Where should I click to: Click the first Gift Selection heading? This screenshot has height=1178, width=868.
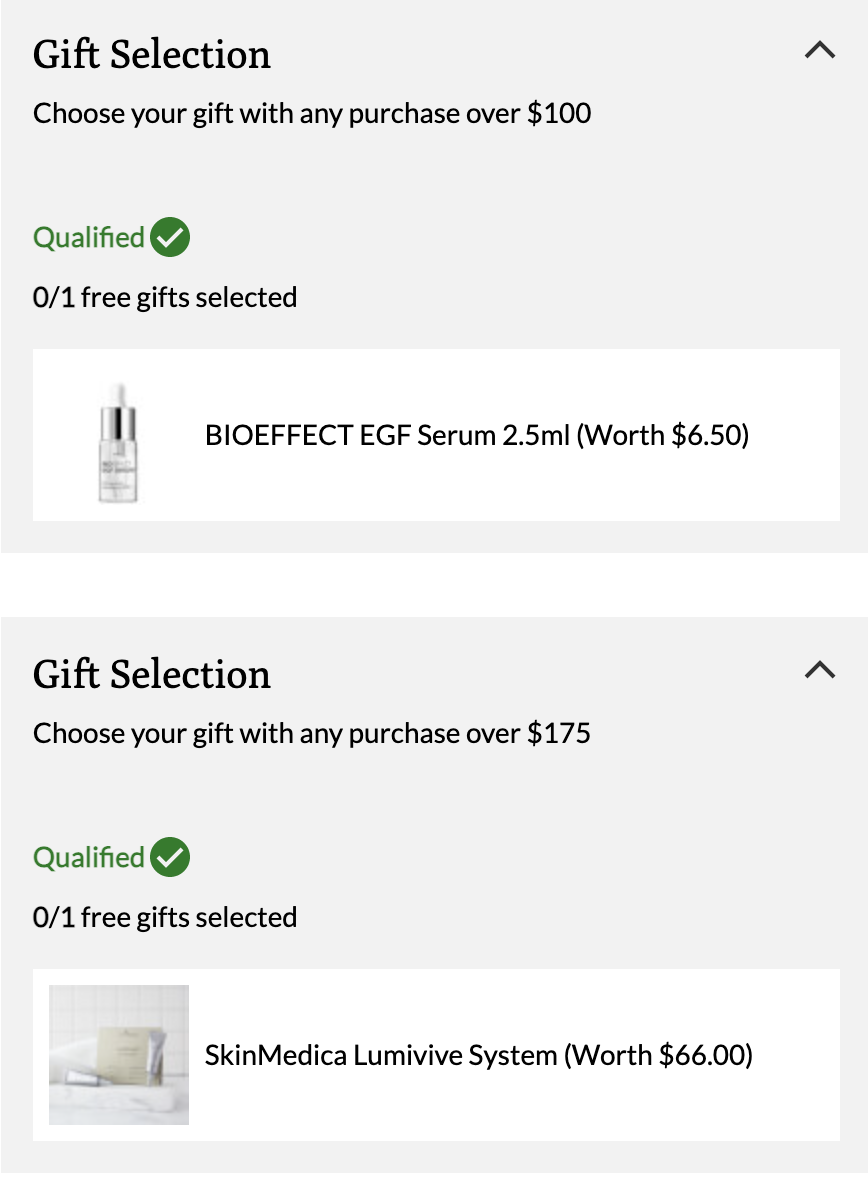tap(152, 55)
